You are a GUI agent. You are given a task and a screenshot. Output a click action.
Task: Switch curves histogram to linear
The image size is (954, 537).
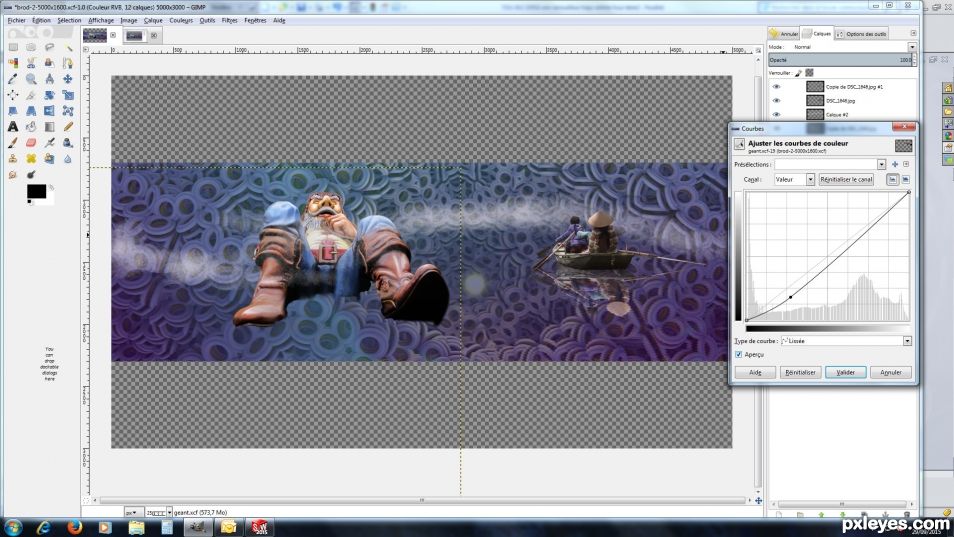[893, 179]
